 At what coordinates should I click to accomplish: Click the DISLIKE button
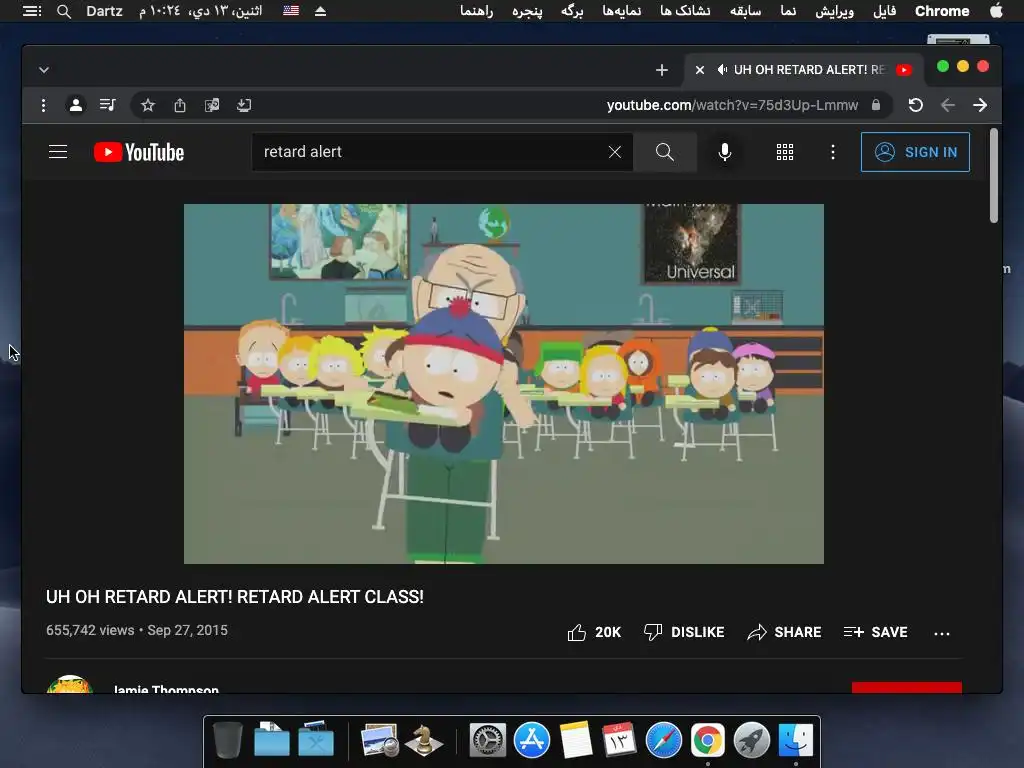click(x=684, y=632)
